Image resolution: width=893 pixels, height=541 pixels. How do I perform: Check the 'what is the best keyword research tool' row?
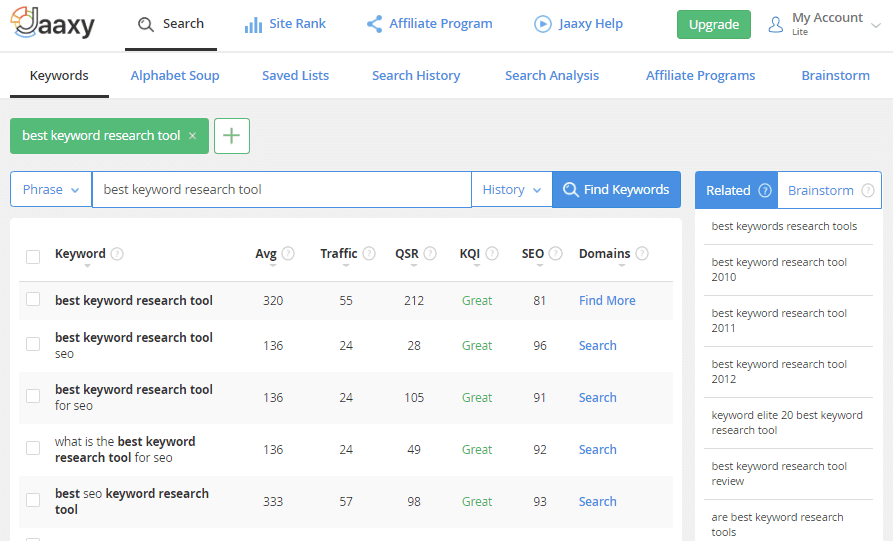[x=33, y=448]
